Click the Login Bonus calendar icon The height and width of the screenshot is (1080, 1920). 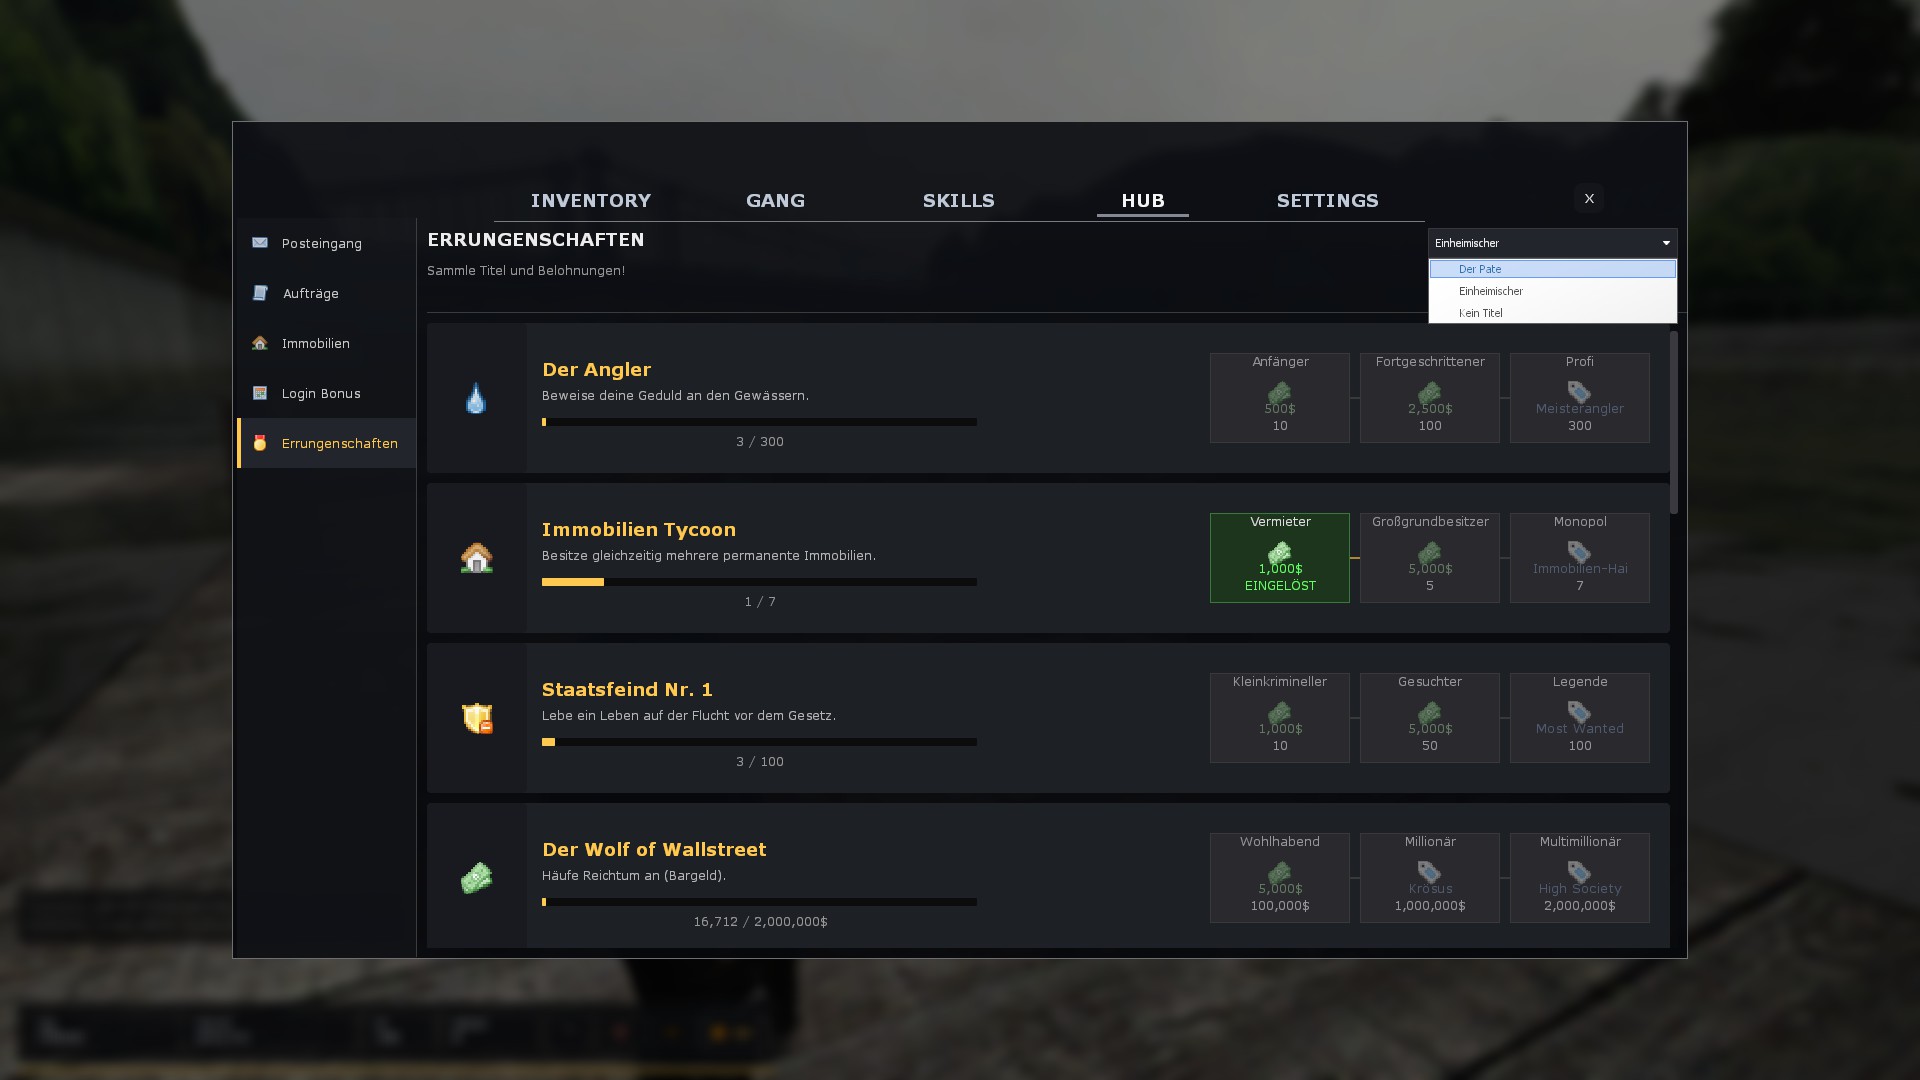coord(260,392)
